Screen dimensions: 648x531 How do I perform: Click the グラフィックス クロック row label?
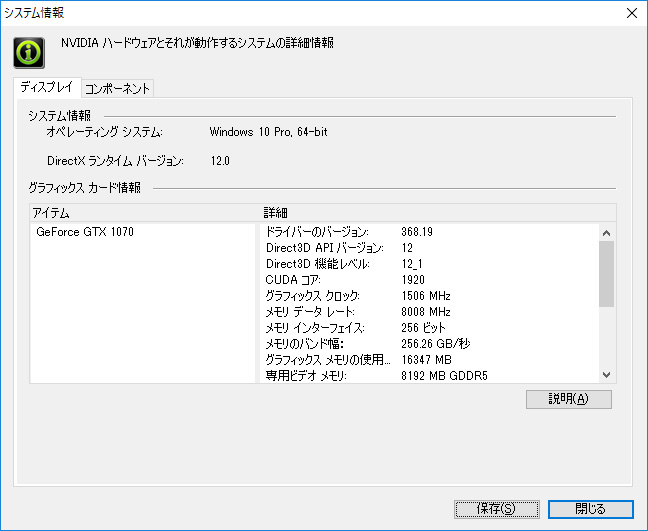tap(312, 296)
